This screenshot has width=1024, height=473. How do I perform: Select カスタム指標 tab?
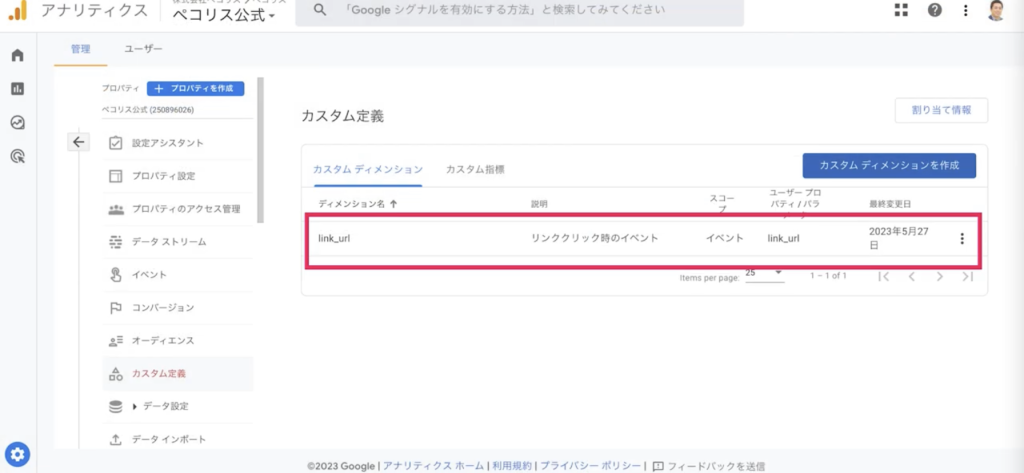click(475, 169)
